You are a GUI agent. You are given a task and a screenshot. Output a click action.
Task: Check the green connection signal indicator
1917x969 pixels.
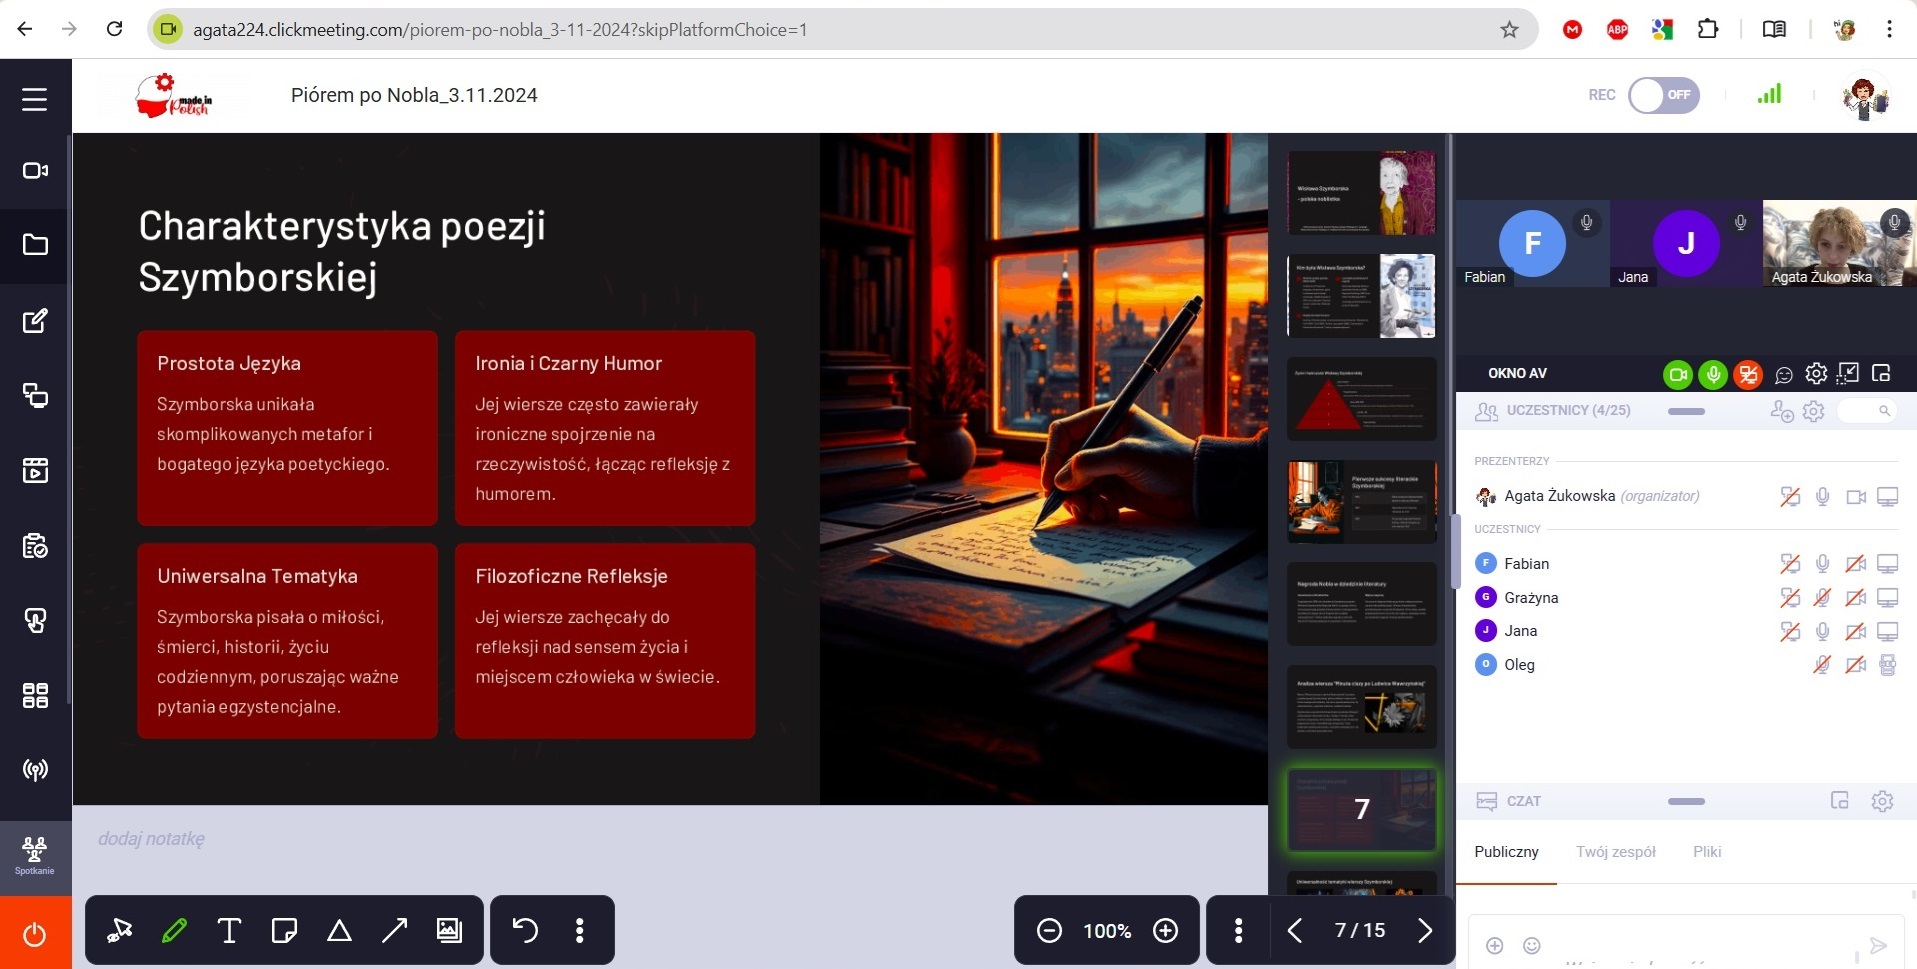(1769, 94)
